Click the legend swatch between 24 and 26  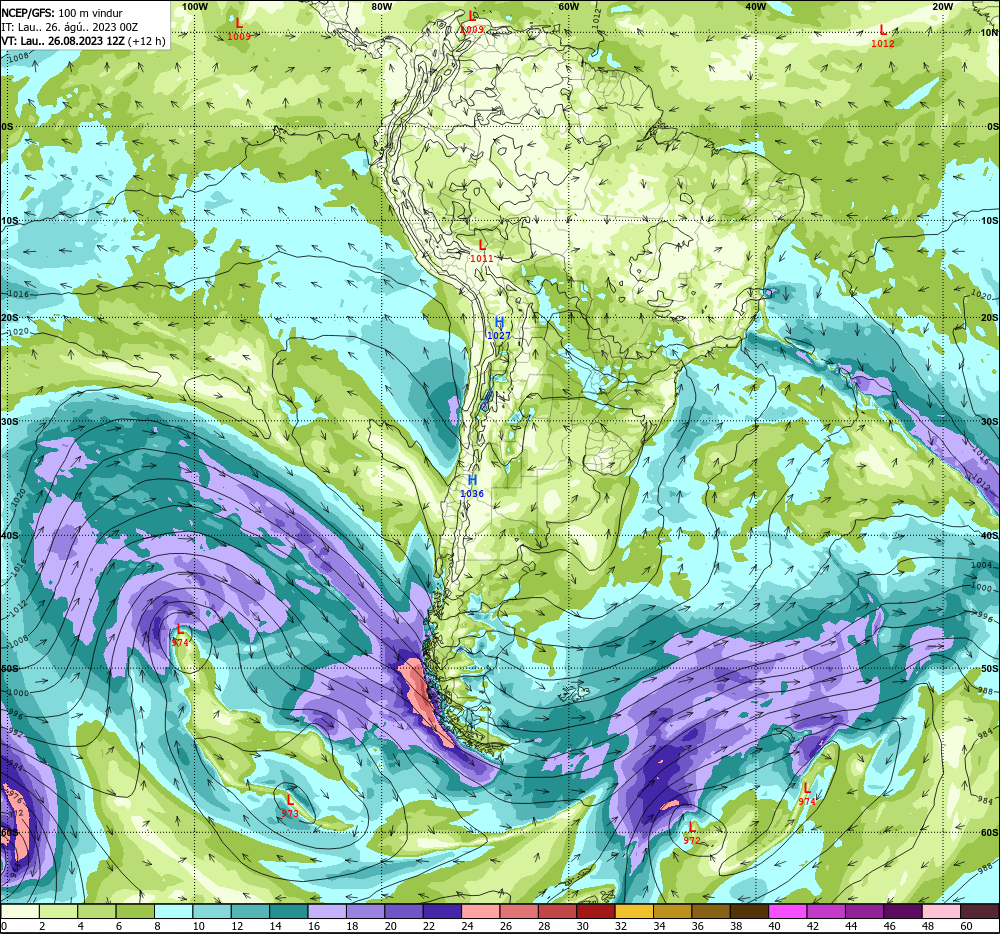(481, 911)
